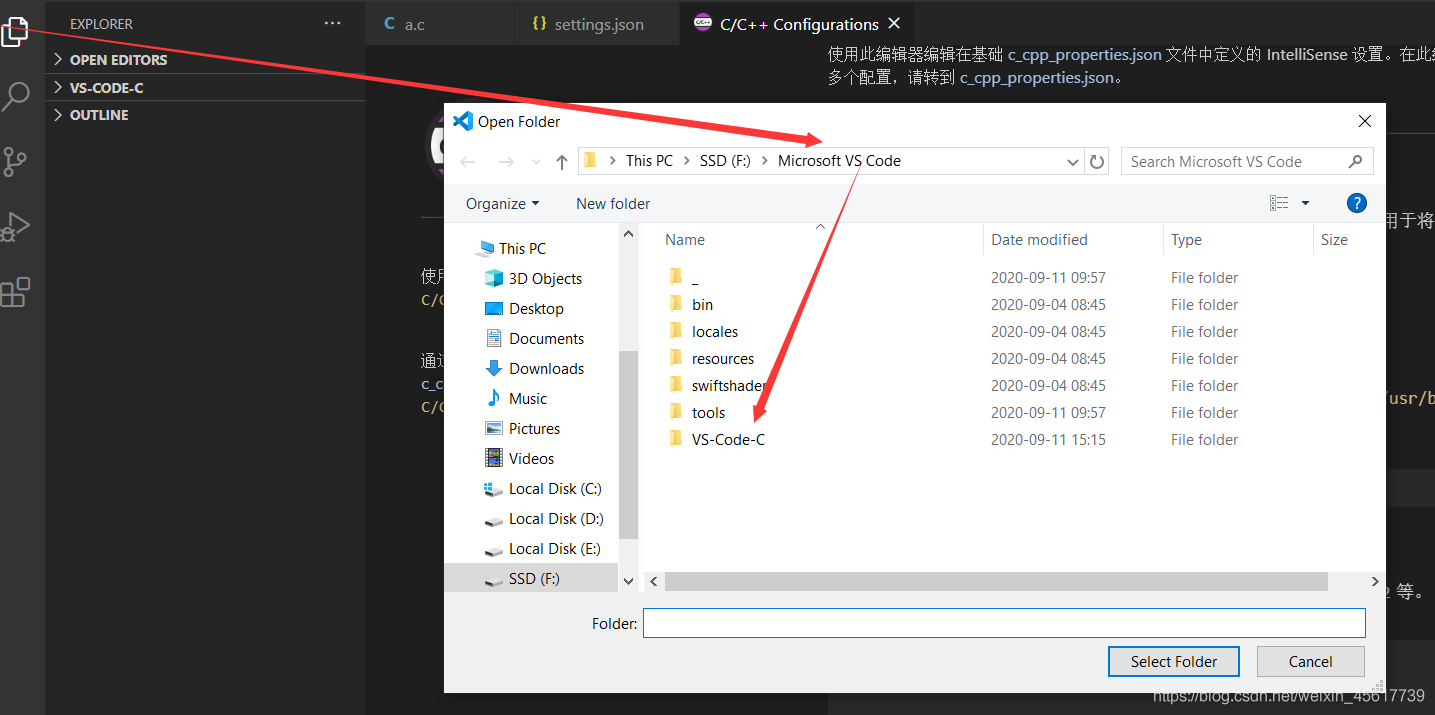1435x715 pixels.
Task: Select Local Disk (C:) drive
Action: point(555,488)
